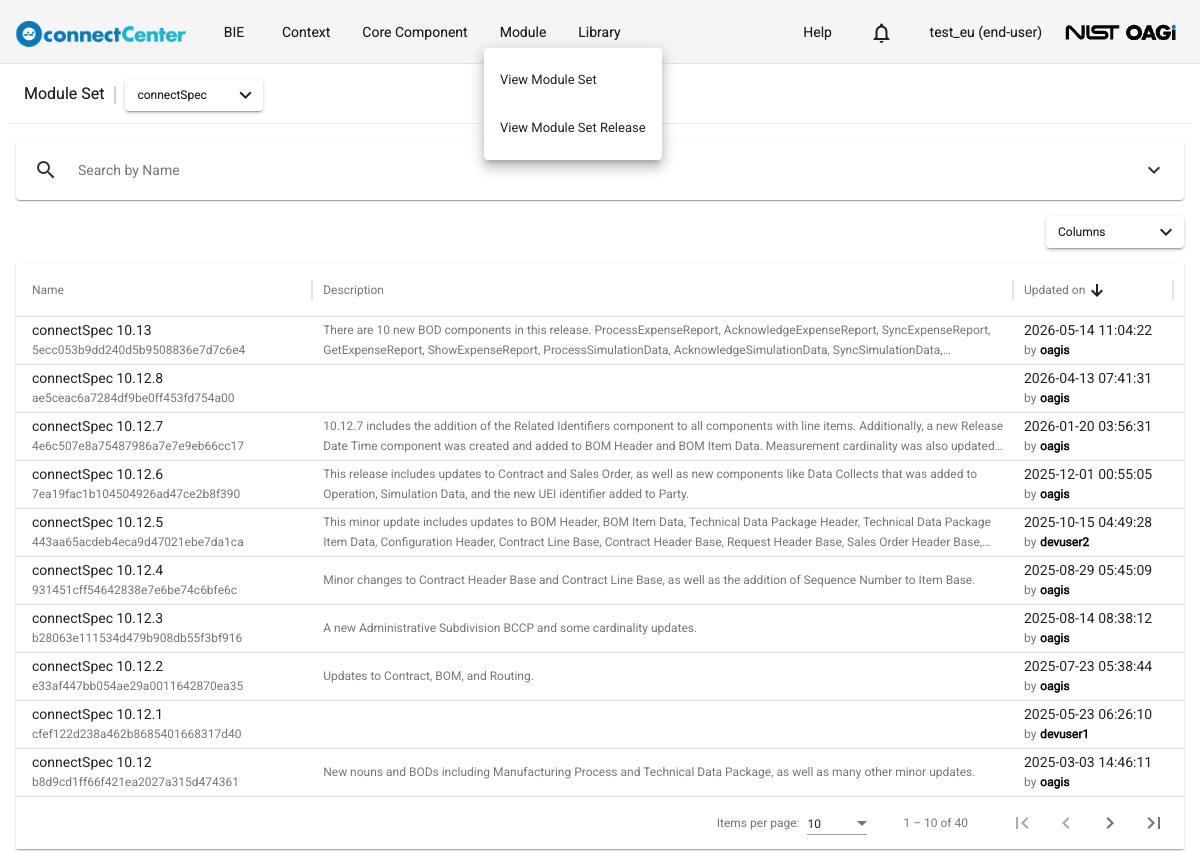Screen dimensions: 1200x852
Task: Open the connectSpec module set dropdown
Action: pos(194,95)
